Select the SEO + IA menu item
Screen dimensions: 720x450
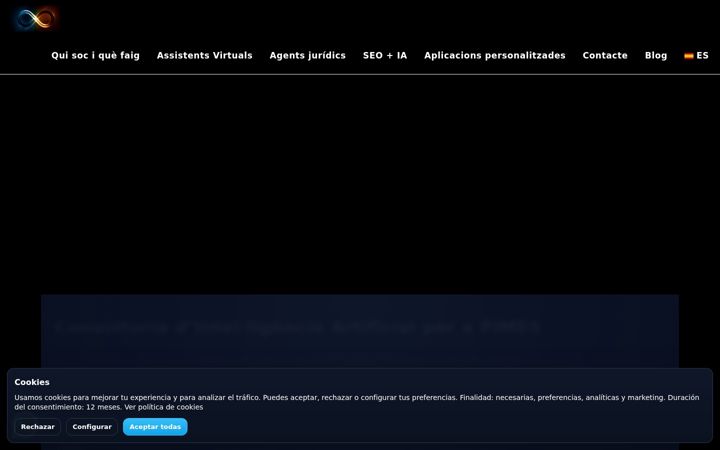click(x=385, y=56)
